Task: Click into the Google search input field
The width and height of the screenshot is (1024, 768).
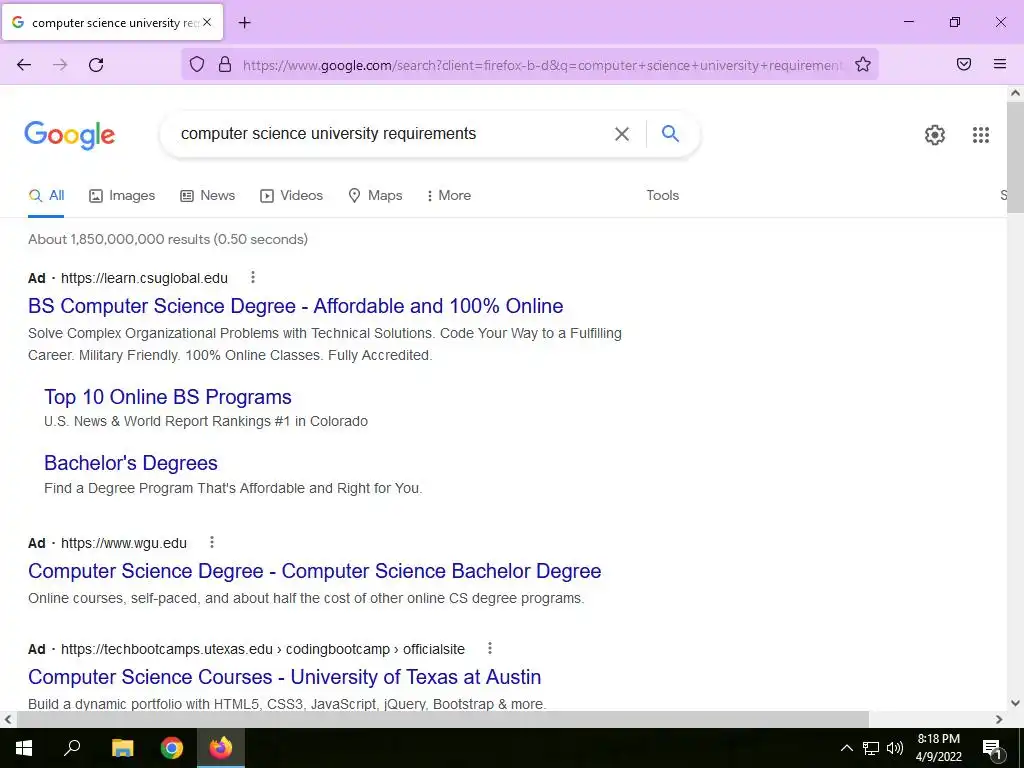Action: pos(392,134)
